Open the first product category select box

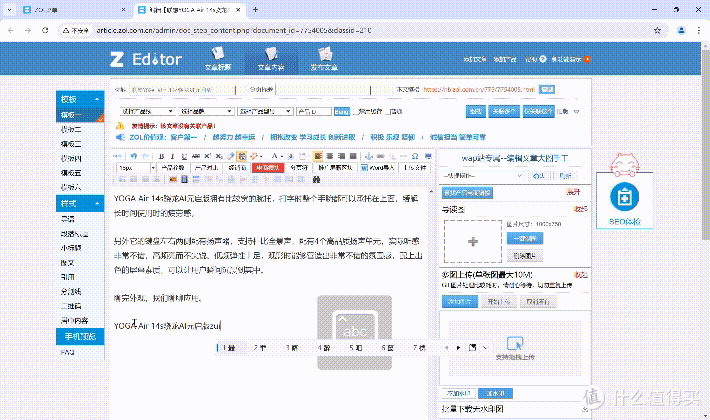[147, 111]
